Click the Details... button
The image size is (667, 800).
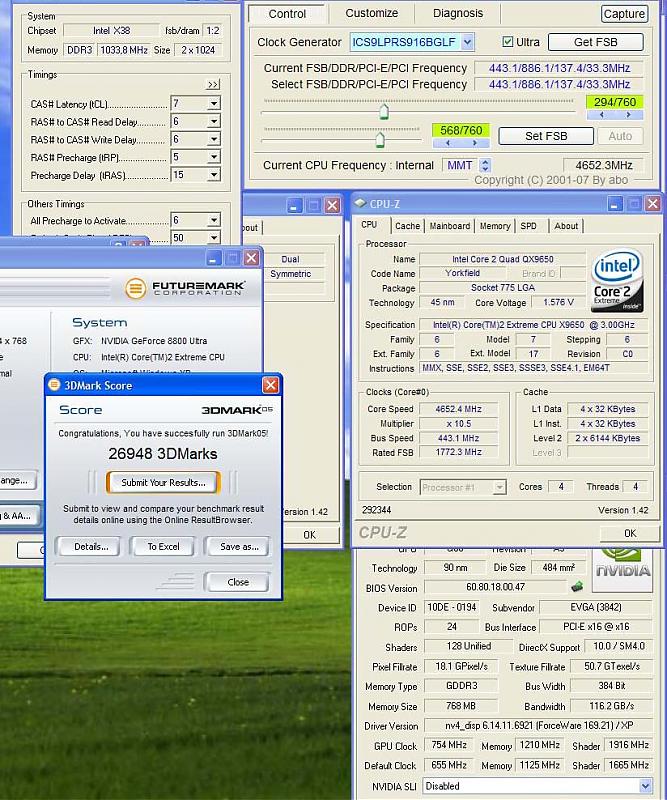[91, 546]
